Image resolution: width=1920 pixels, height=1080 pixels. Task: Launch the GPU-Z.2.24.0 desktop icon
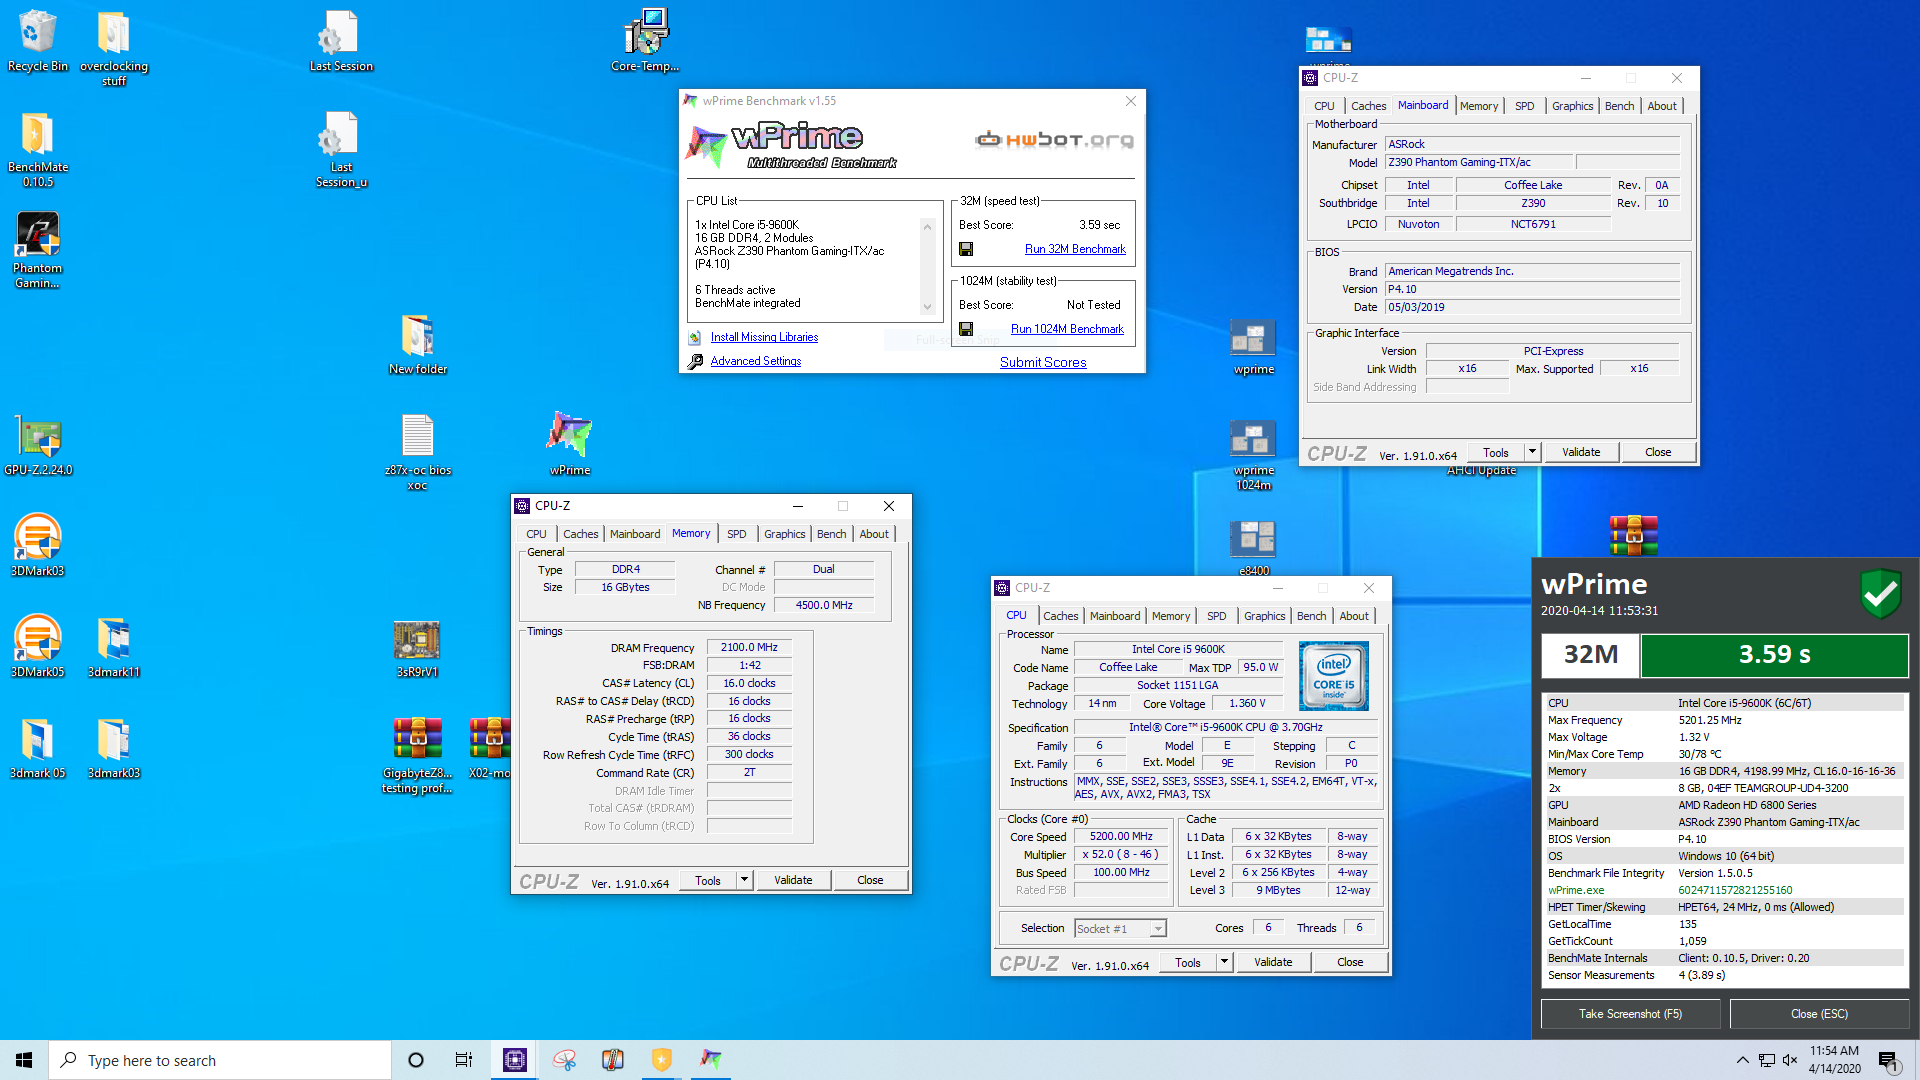[38, 445]
